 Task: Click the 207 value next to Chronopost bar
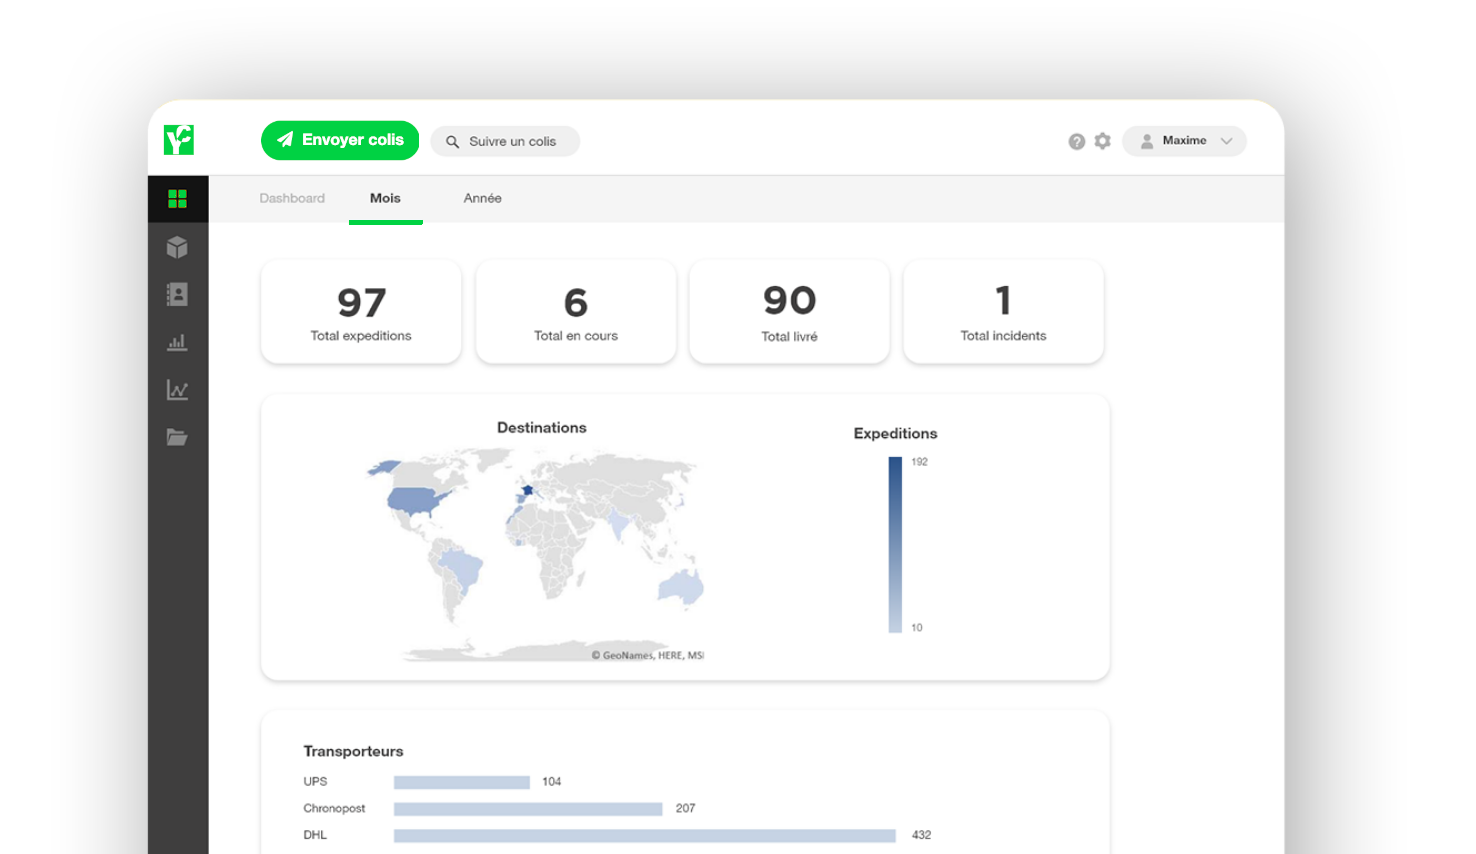coord(685,808)
